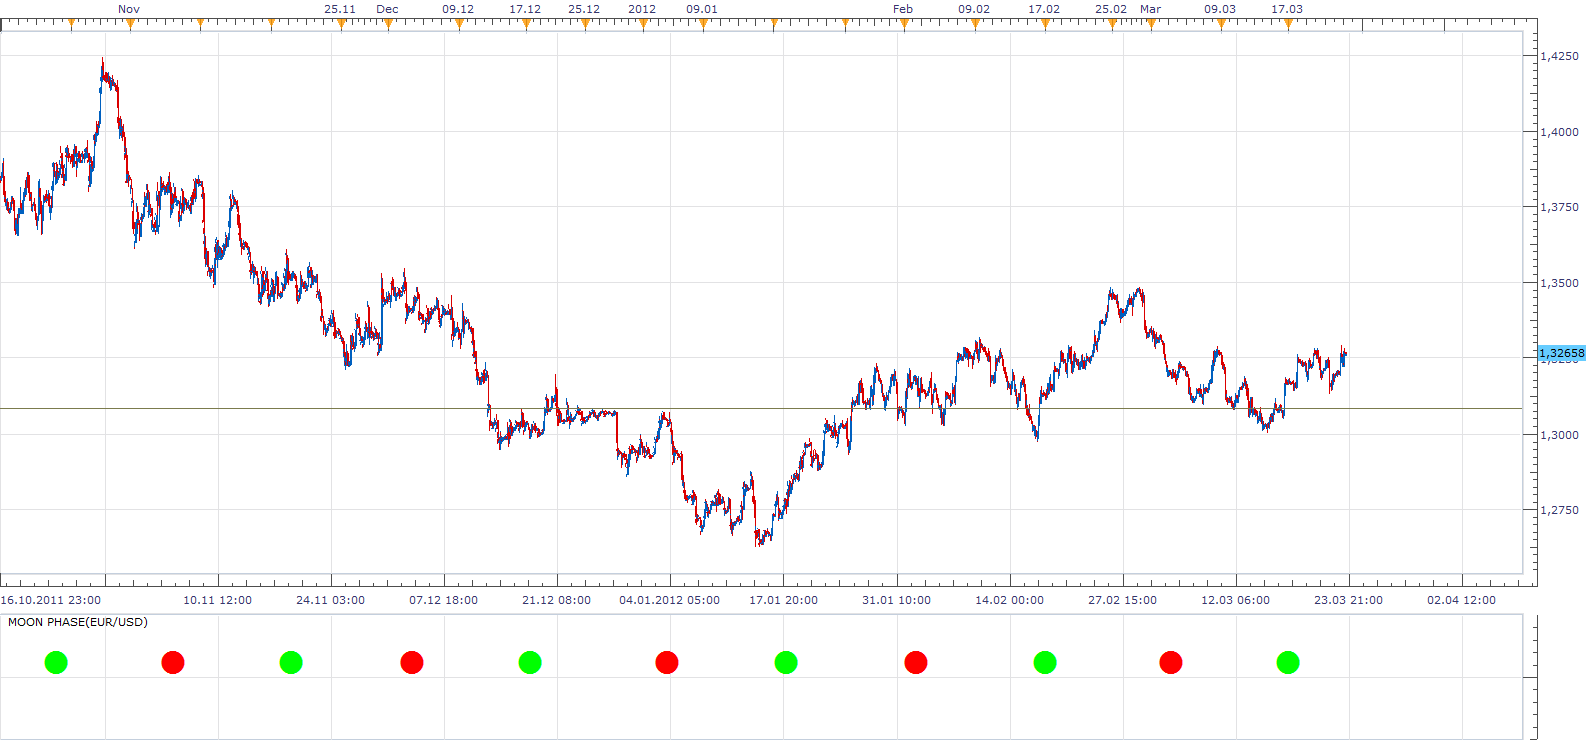Click the 25.02 date label at top

[1111, 9]
